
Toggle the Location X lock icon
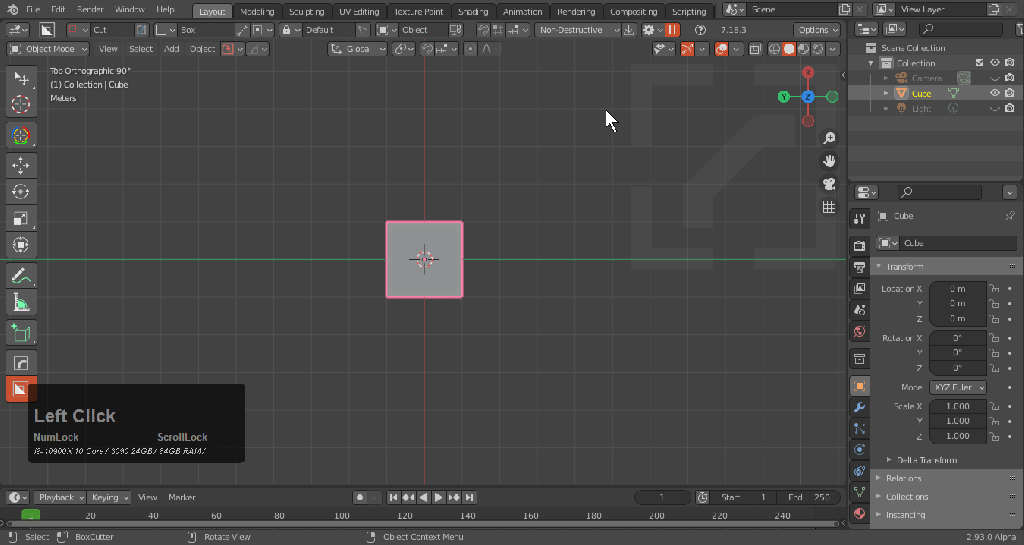[x=994, y=288]
